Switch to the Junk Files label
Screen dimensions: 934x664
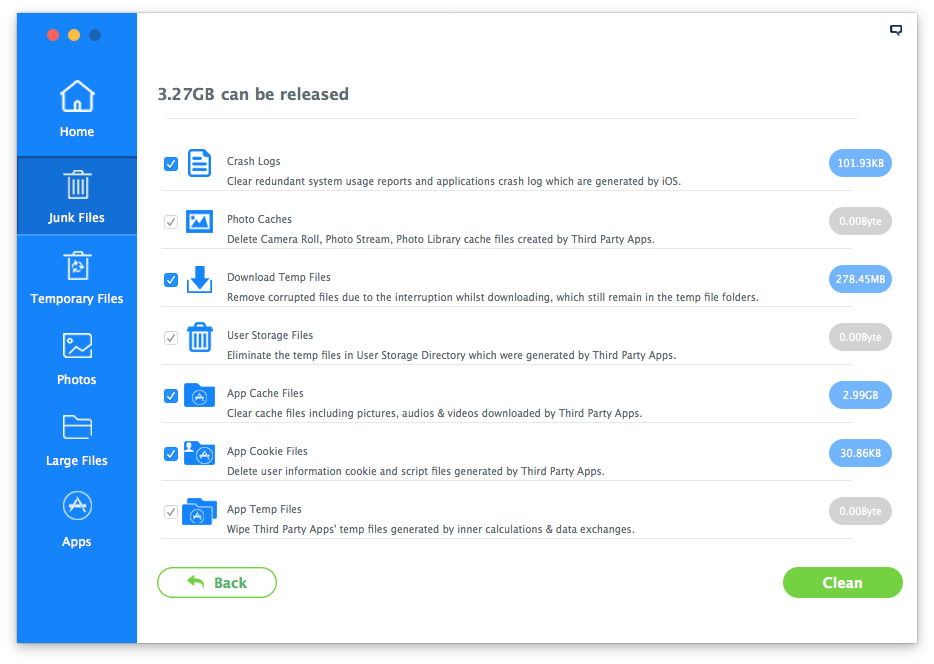pos(77,218)
